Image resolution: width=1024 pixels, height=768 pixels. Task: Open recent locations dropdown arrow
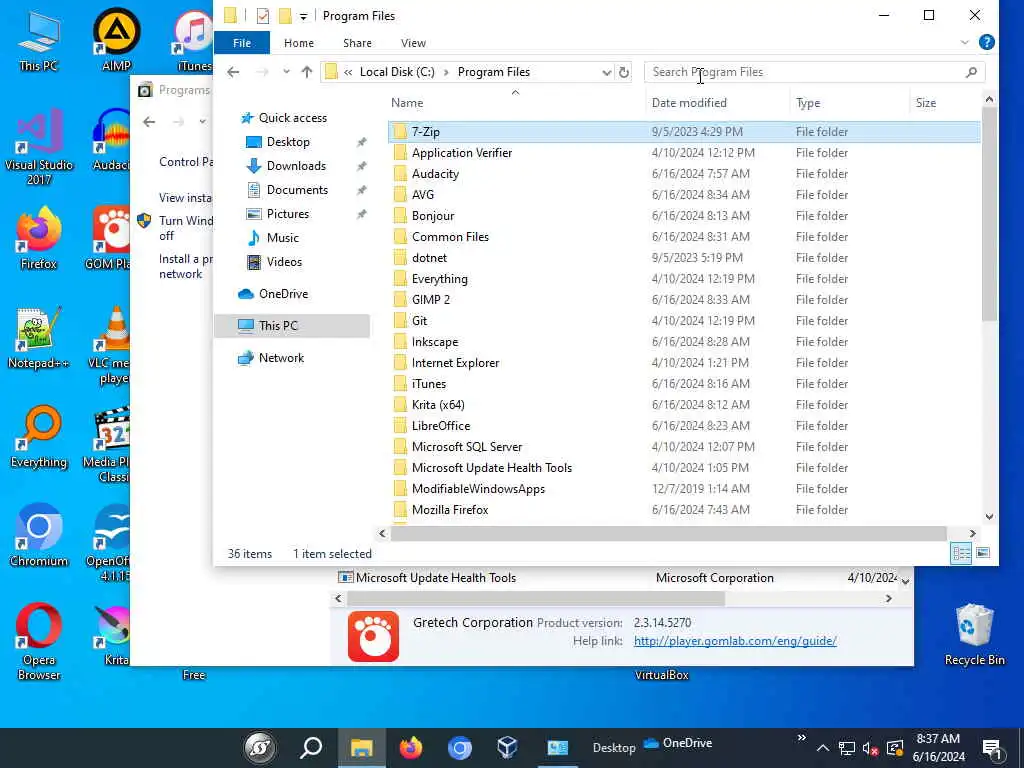286,72
